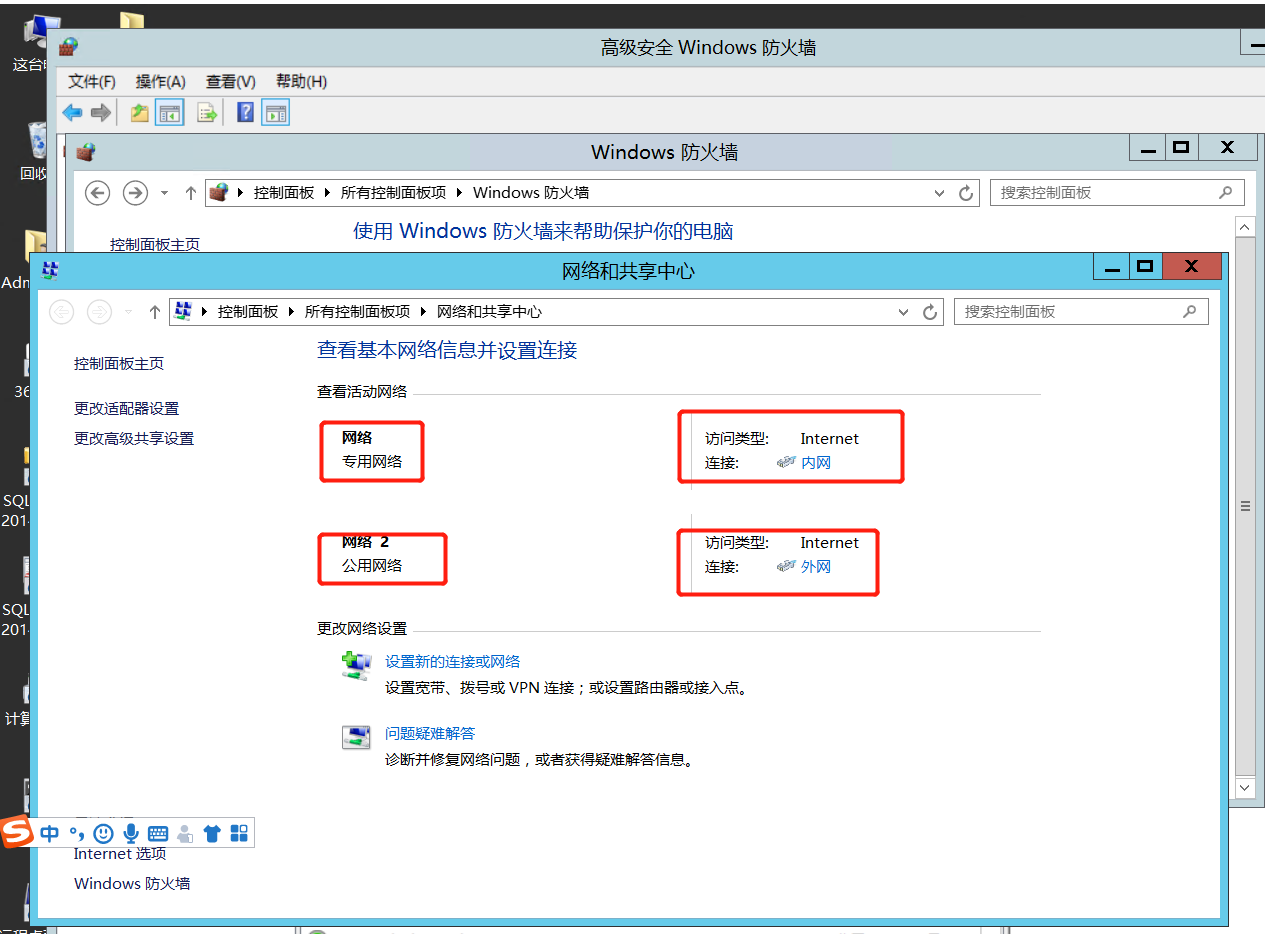Screen dimensions: 1265x934
Task: Click the back arrow in Advanced Firewall toolbar
Action: 72,113
